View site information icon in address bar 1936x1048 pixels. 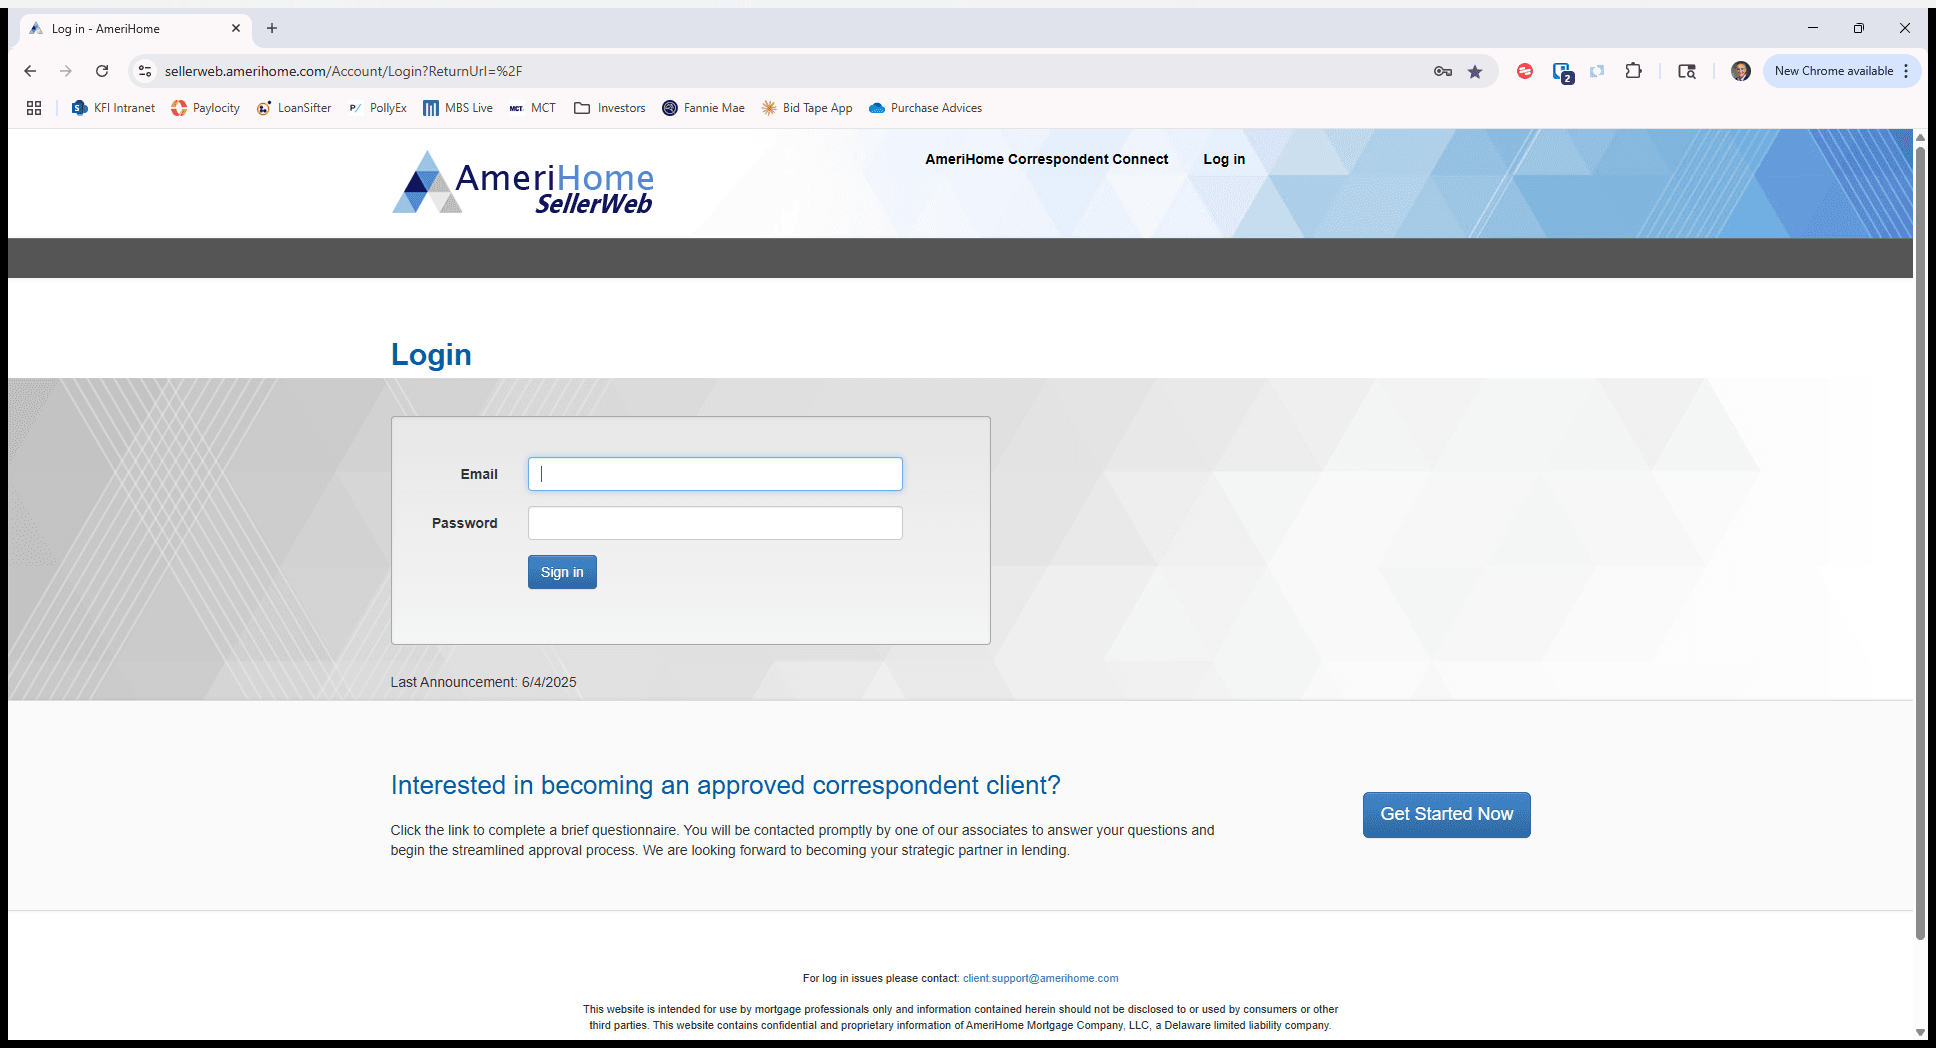[x=145, y=71]
